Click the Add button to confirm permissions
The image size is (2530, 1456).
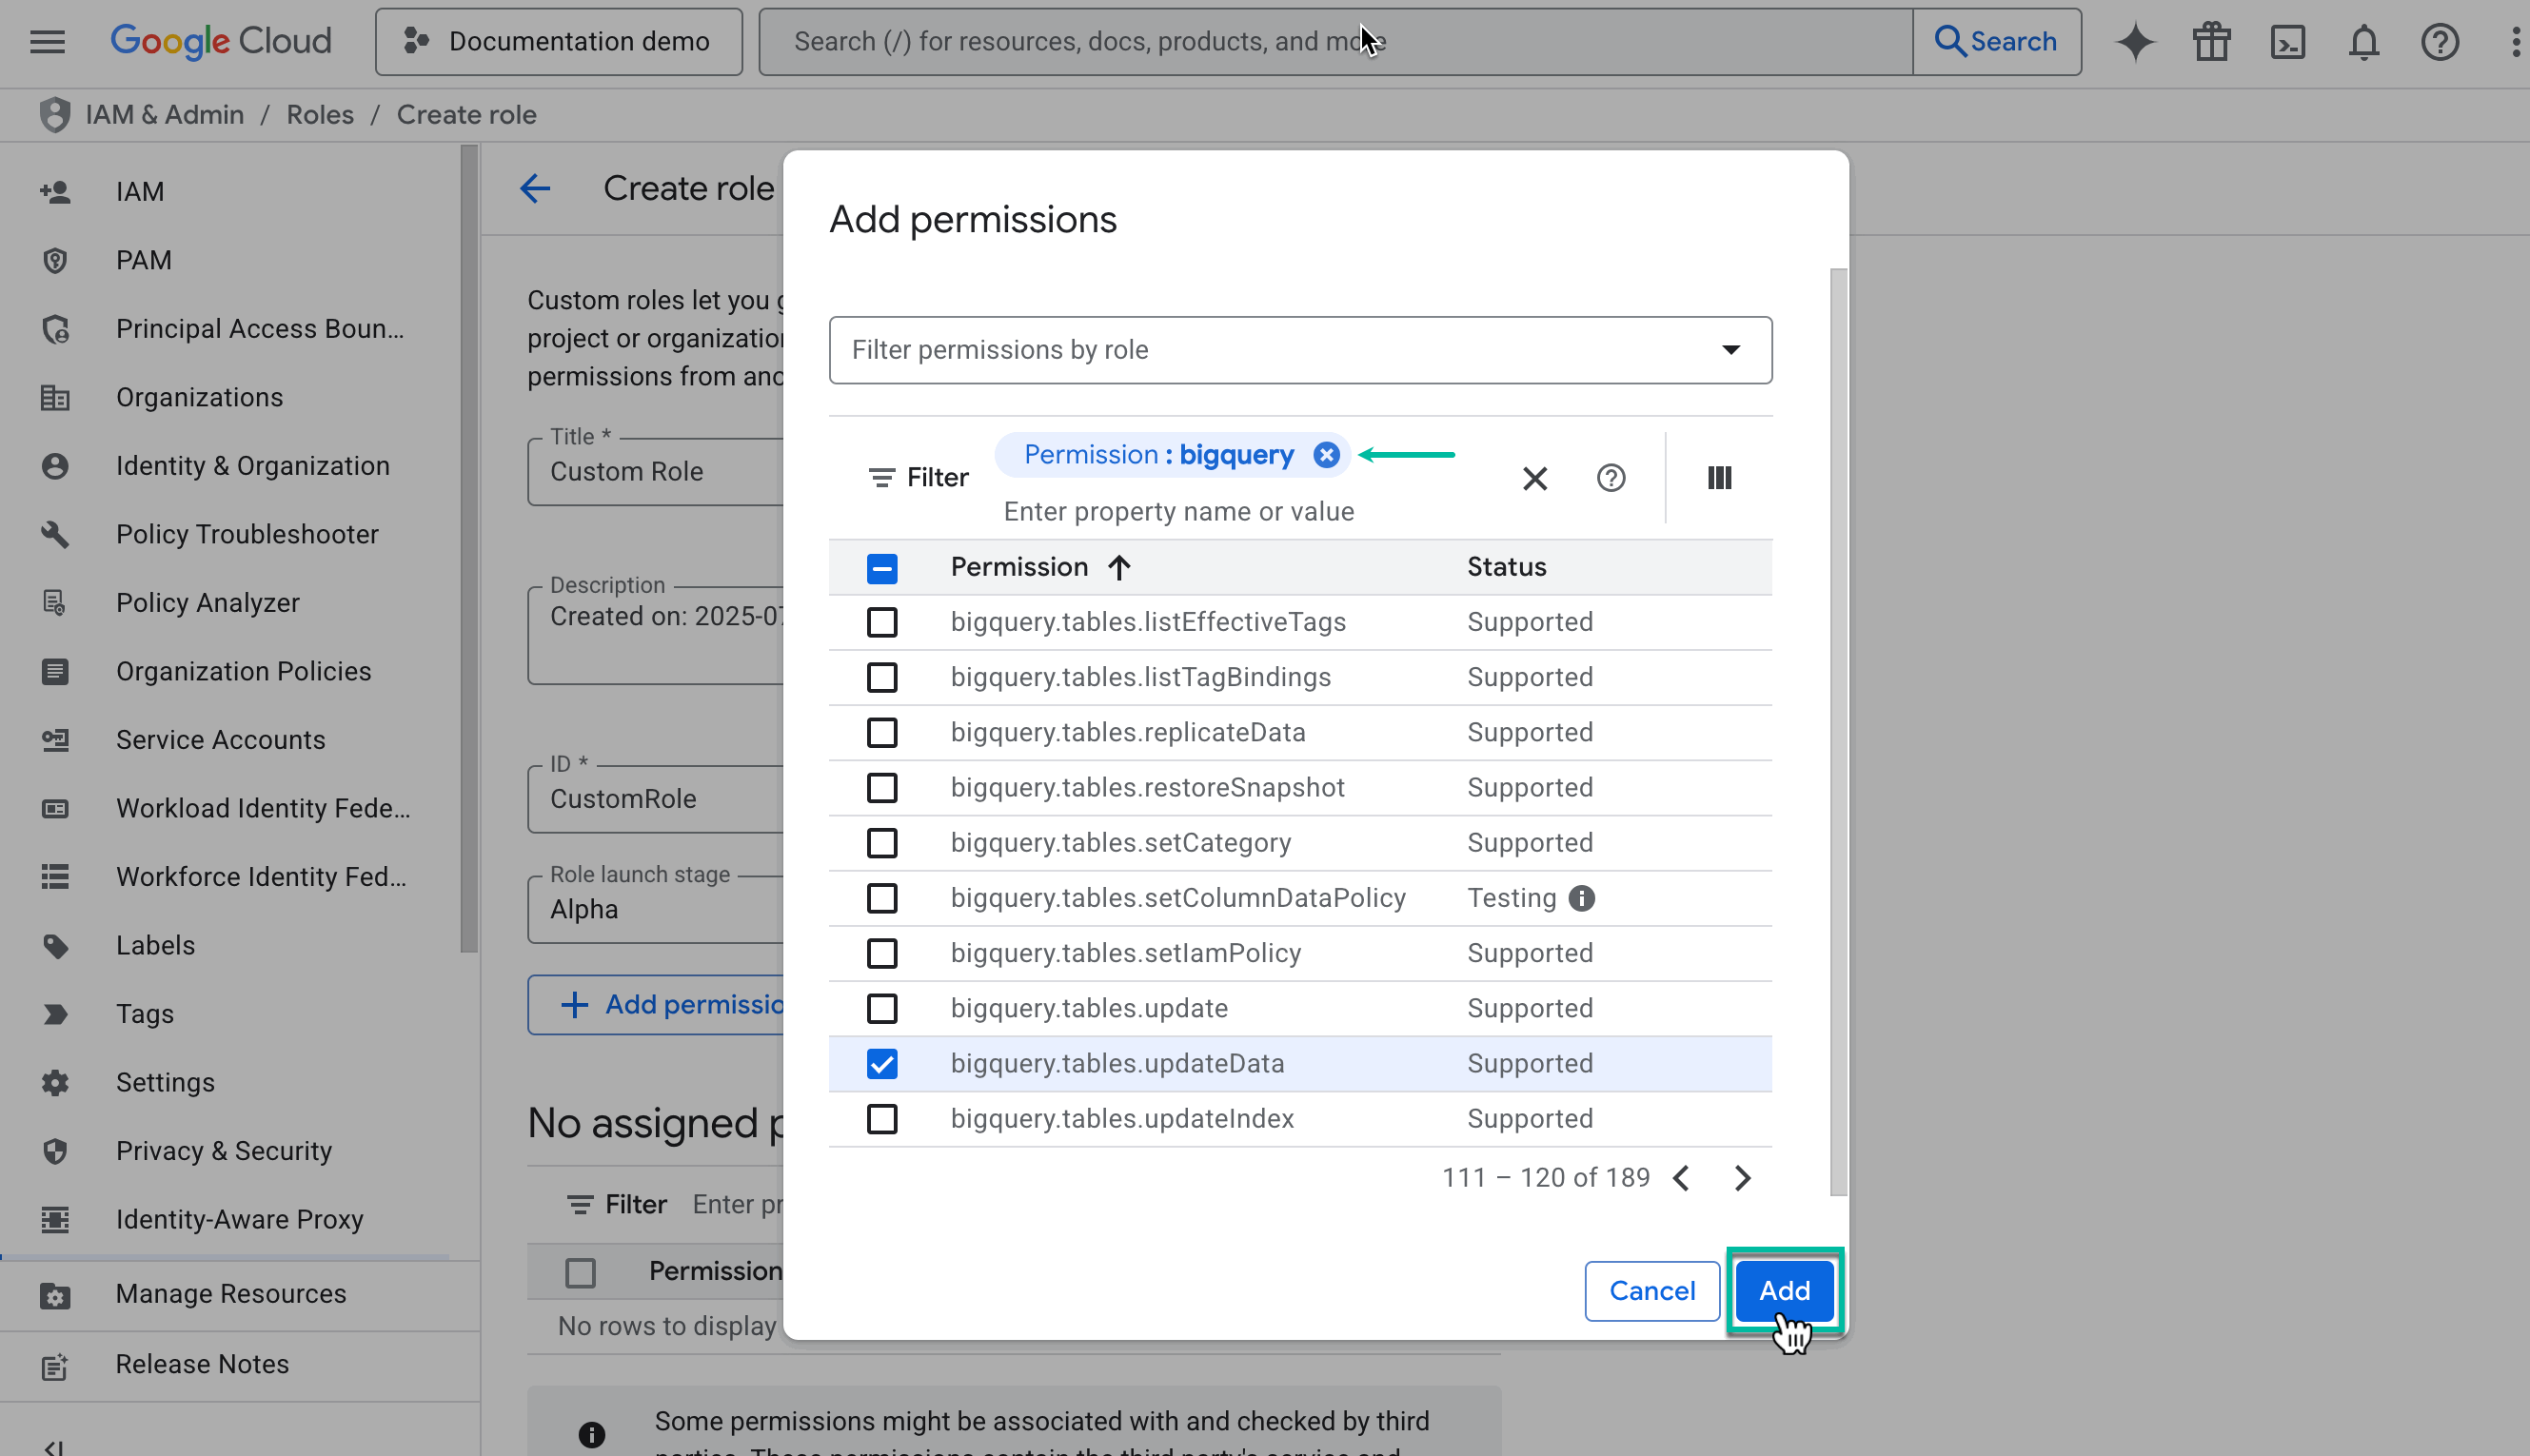pos(1784,1291)
